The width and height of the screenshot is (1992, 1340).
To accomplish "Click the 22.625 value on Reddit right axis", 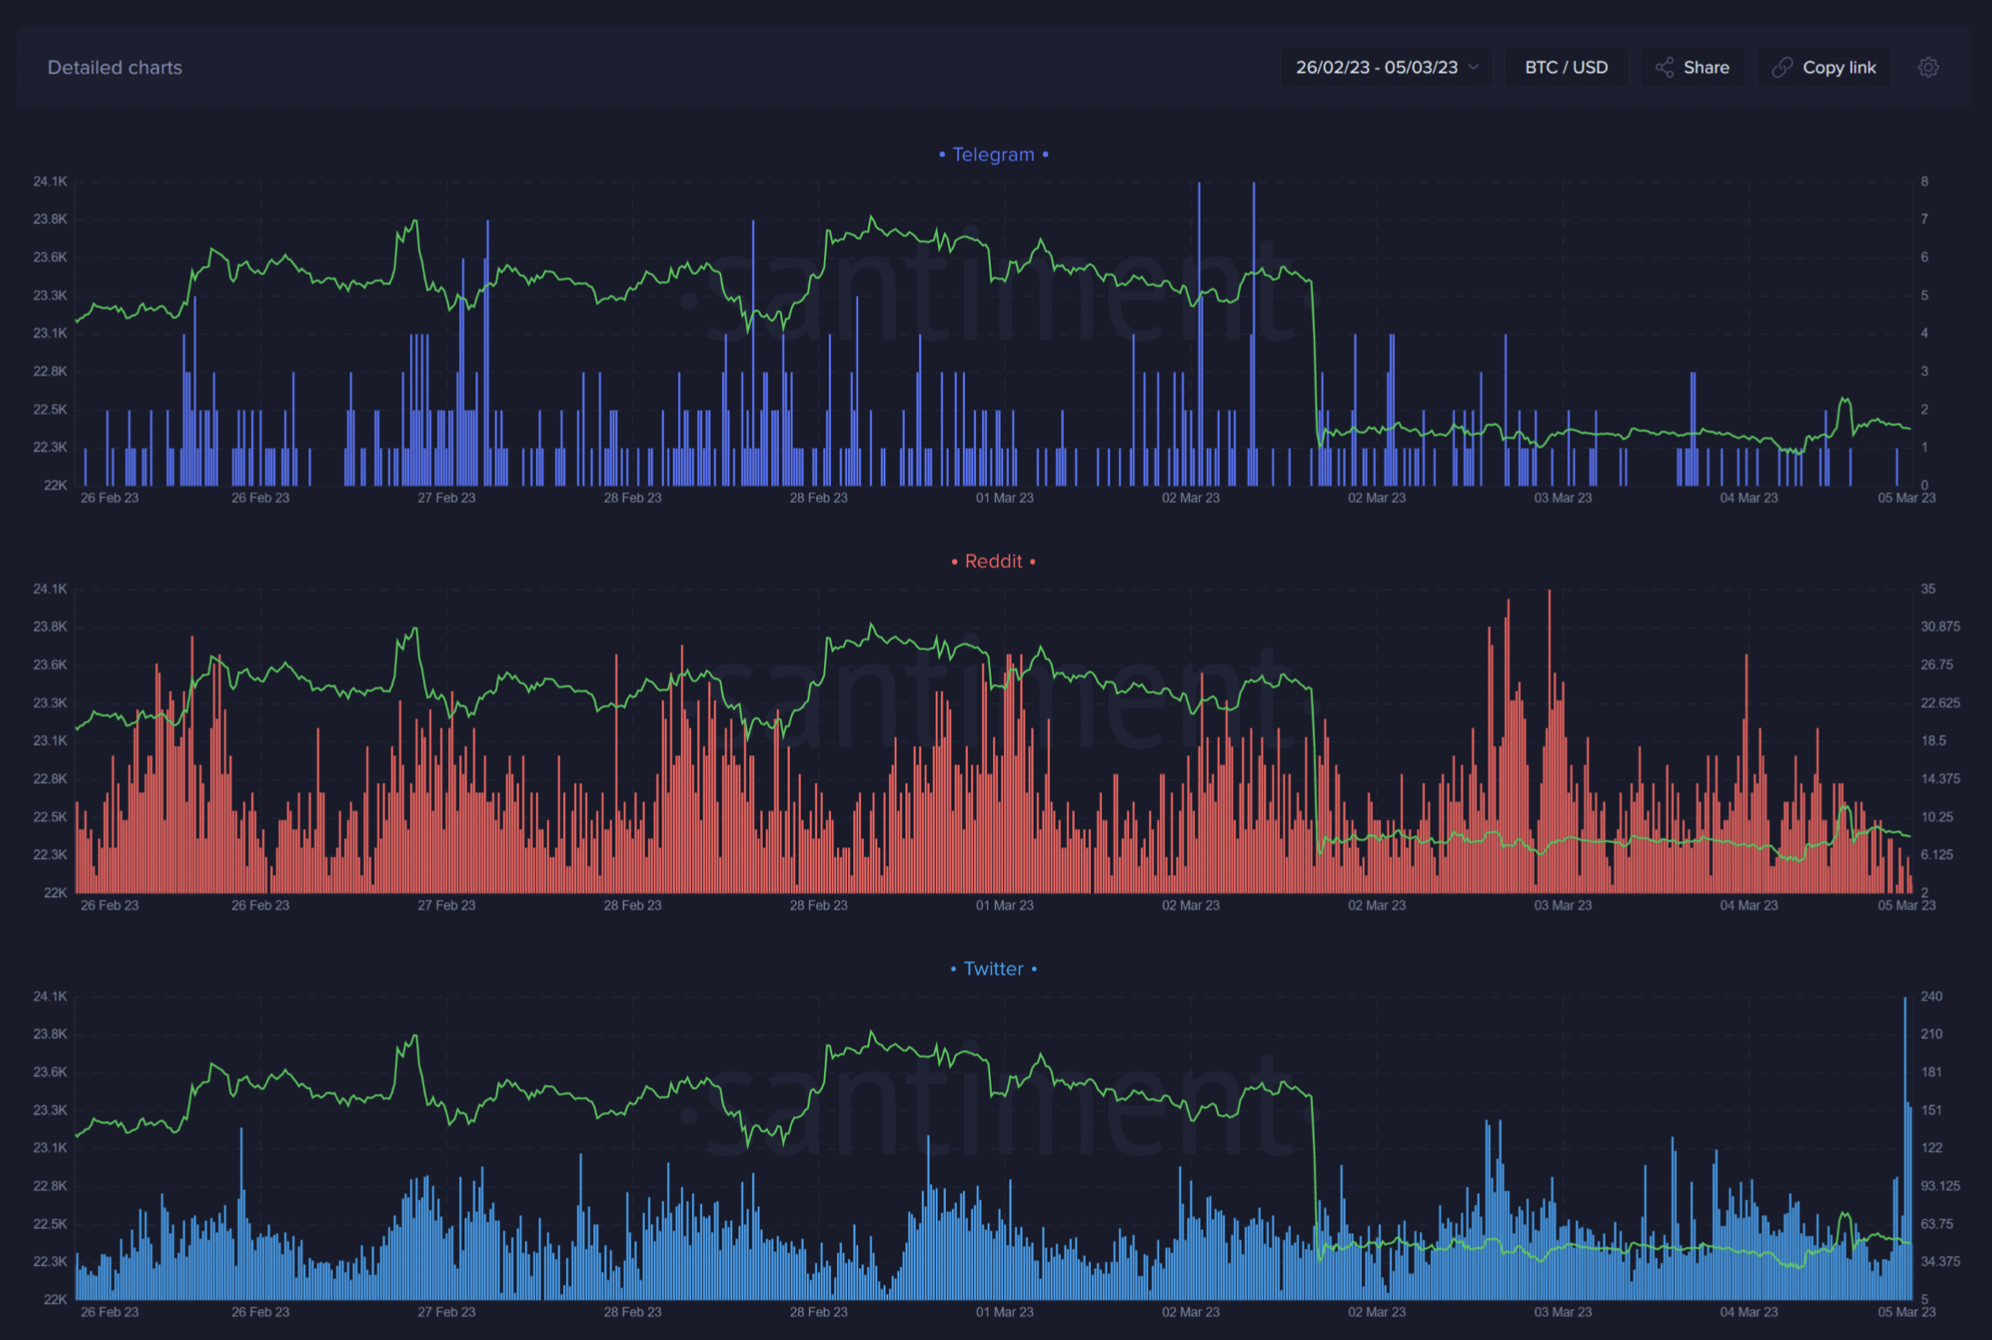I will (1940, 703).
